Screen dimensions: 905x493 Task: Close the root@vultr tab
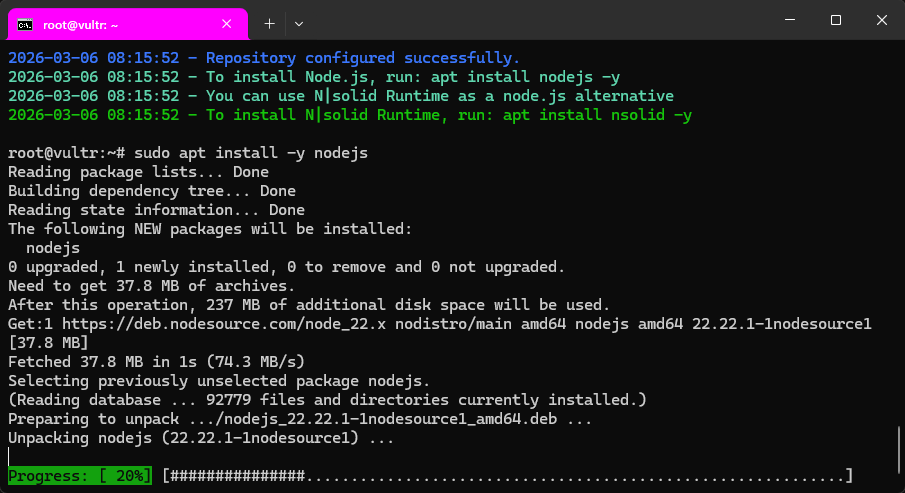(228, 22)
